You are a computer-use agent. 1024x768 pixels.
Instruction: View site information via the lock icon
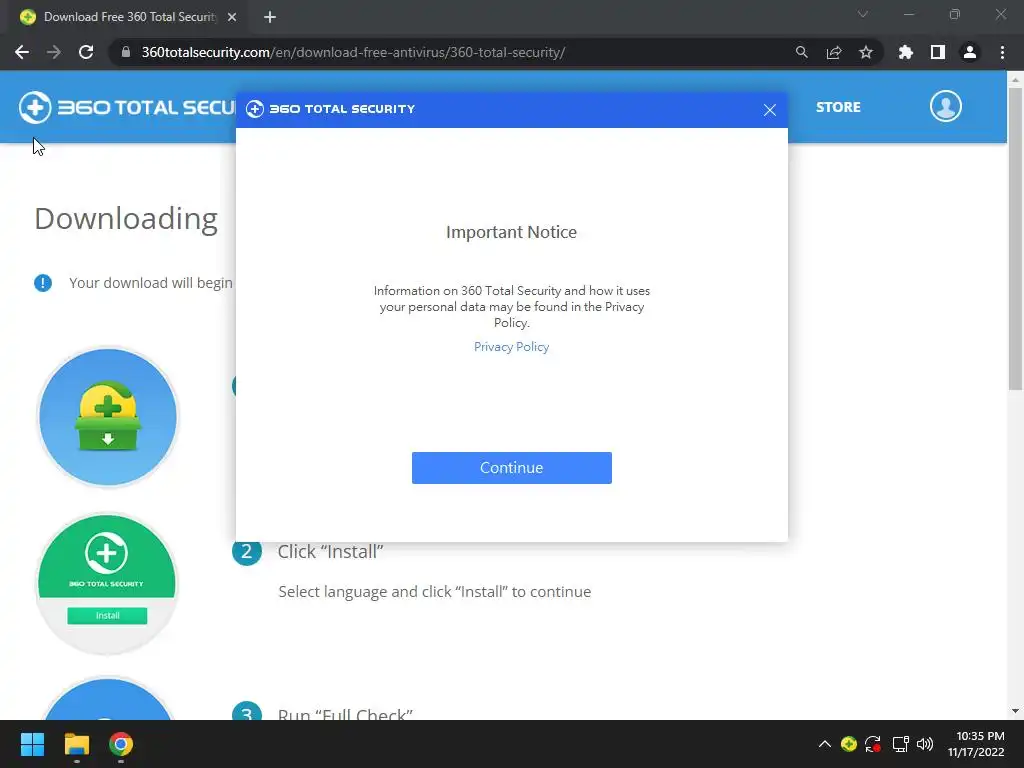coord(125,52)
